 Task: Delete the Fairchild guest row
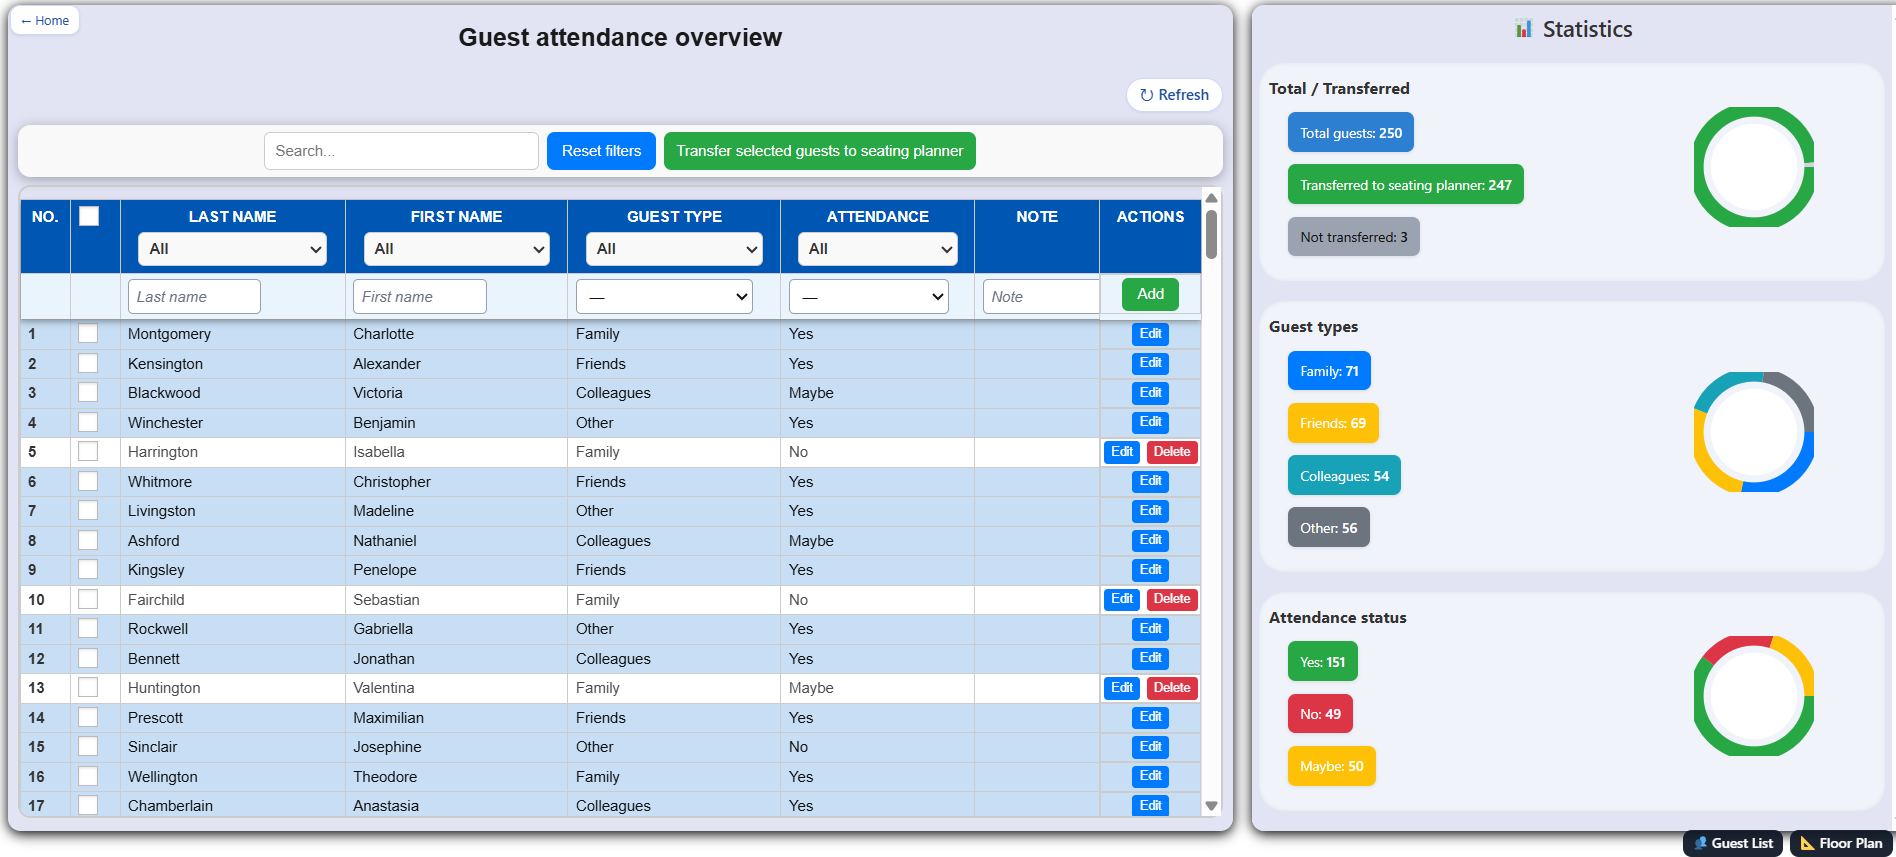click(x=1172, y=599)
